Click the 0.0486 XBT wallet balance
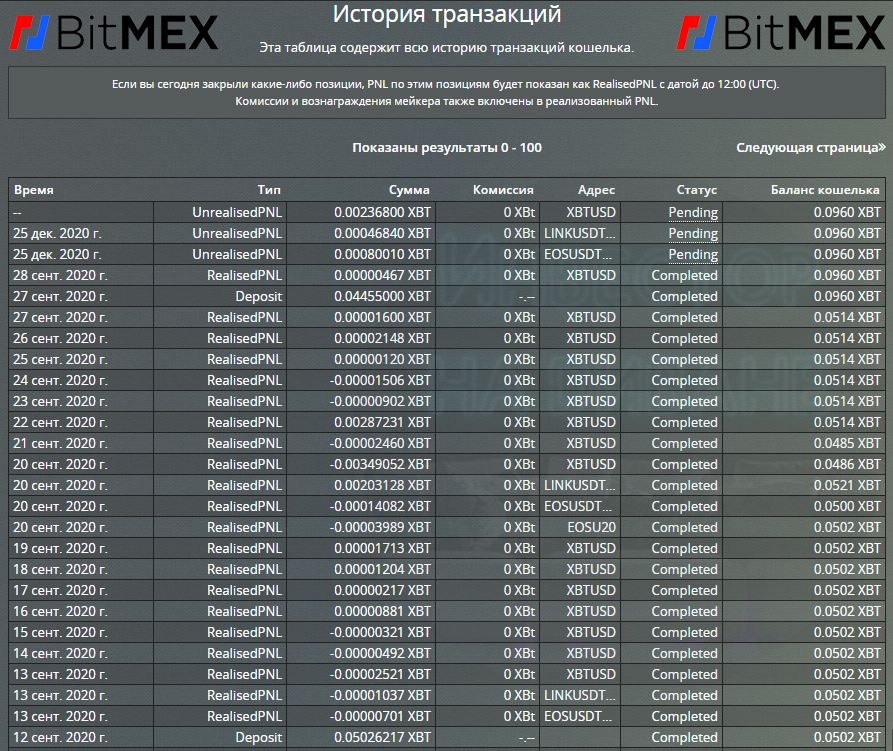This screenshot has height=751, width=893. (847, 464)
